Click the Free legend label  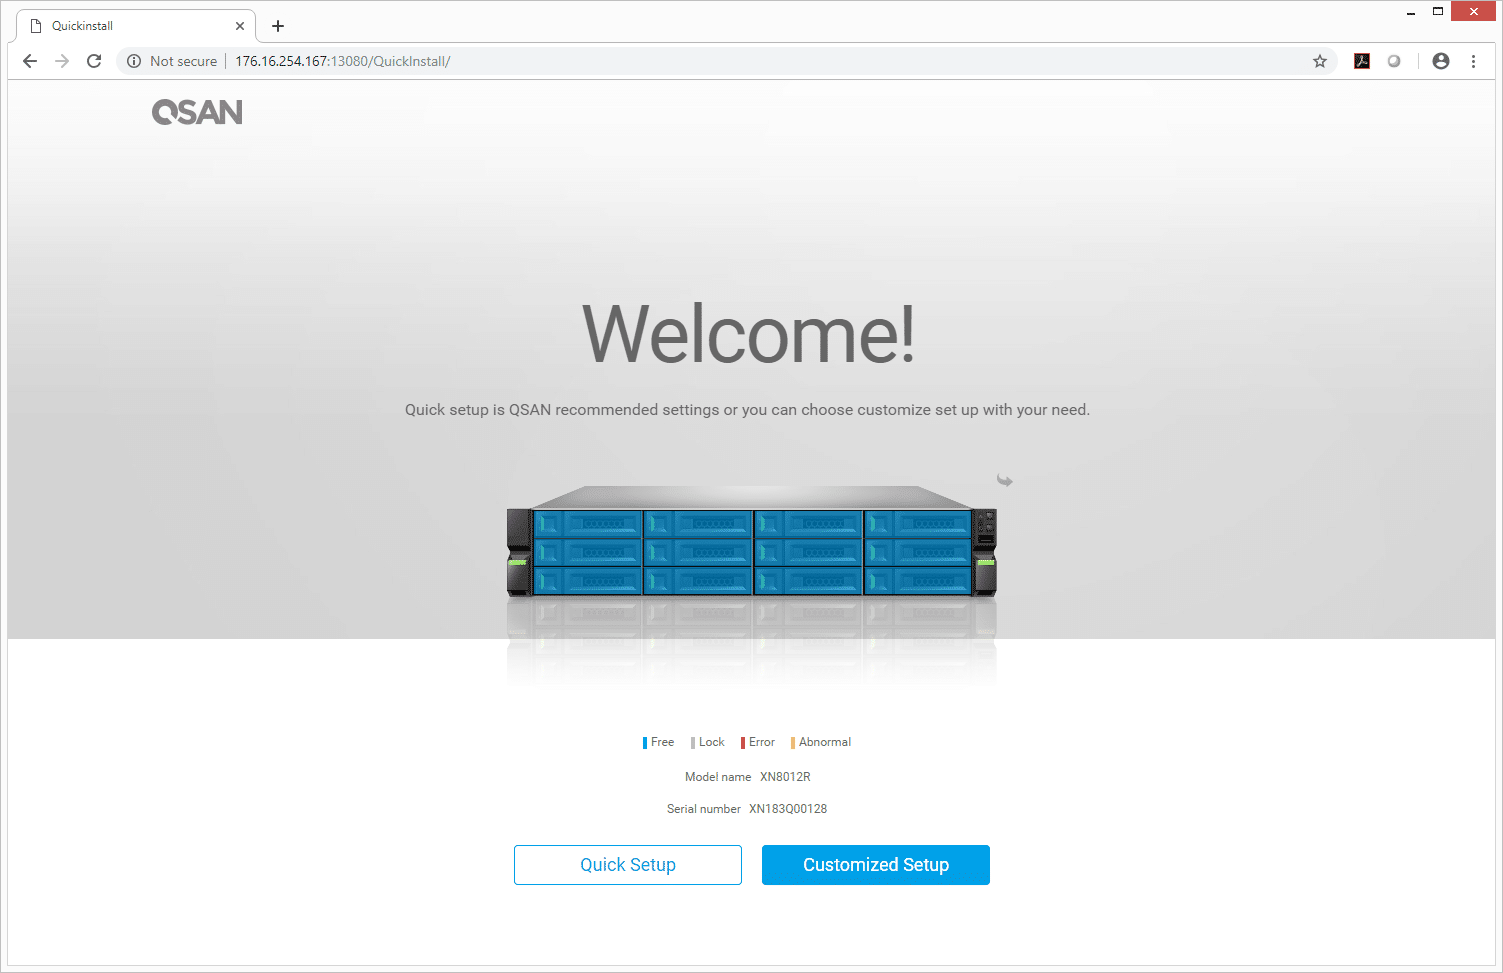pos(662,742)
